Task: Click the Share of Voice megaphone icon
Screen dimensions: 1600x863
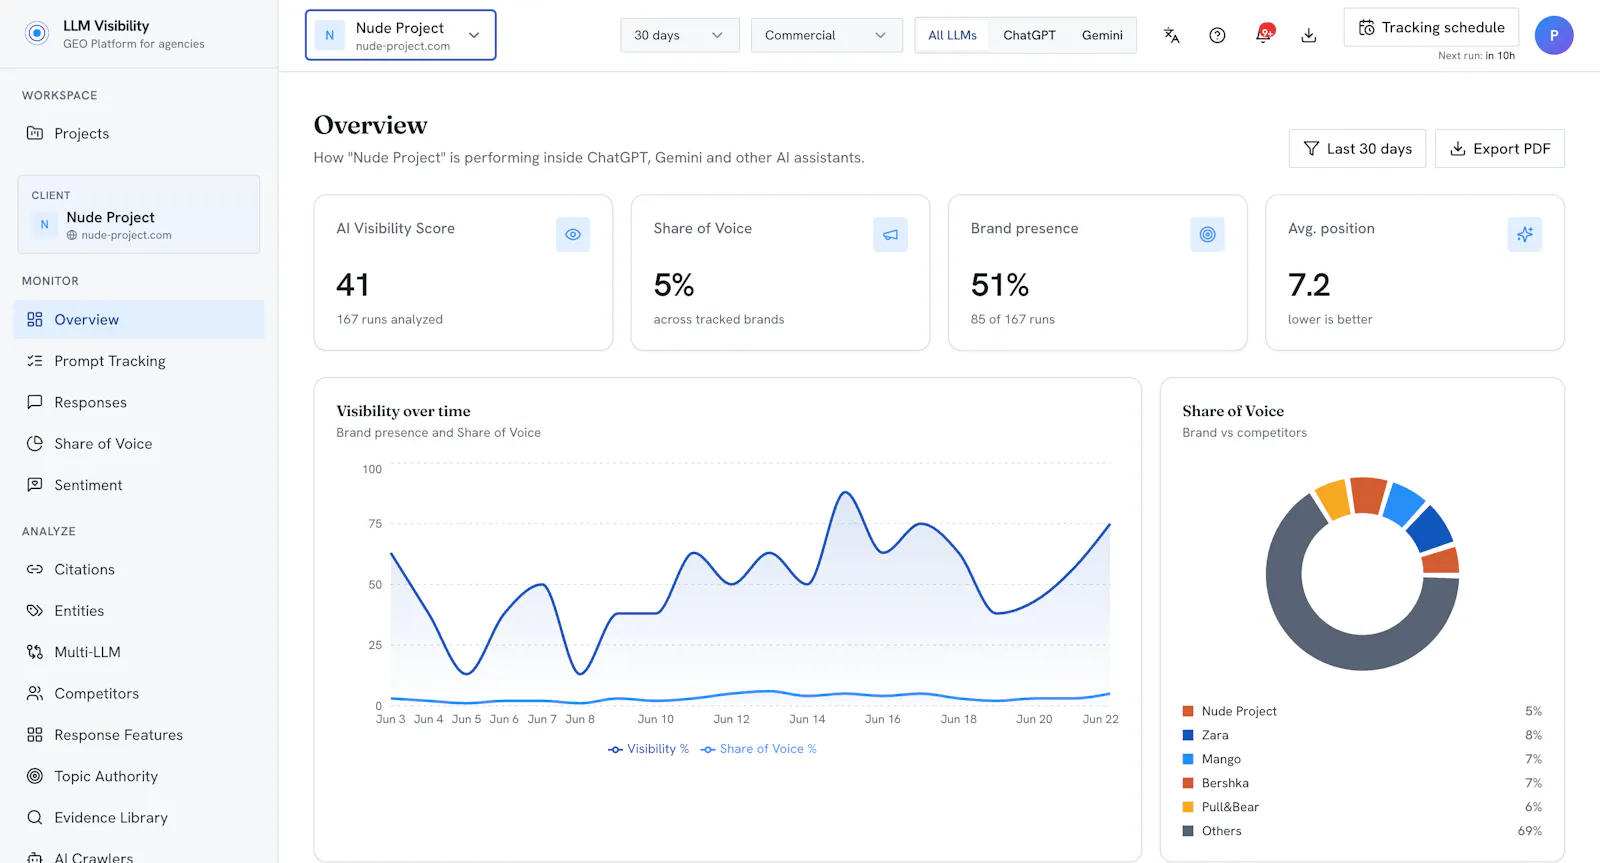Action: click(x=890, y=234)
